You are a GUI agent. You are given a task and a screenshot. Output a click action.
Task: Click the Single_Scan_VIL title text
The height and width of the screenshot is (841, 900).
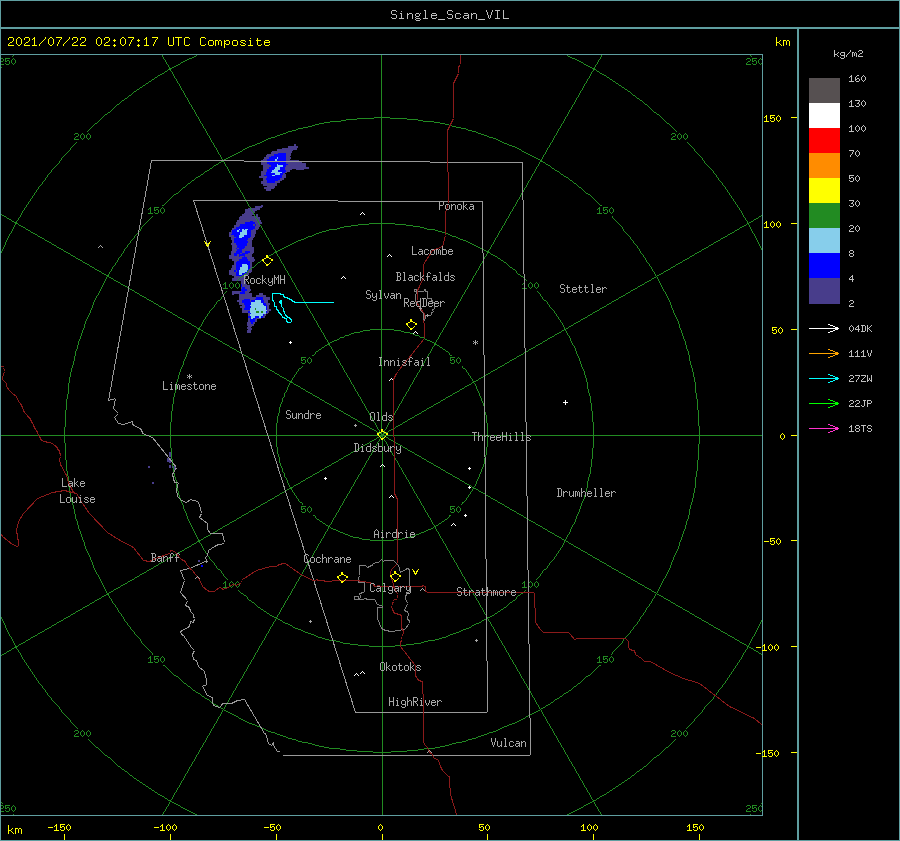(449, 15)
